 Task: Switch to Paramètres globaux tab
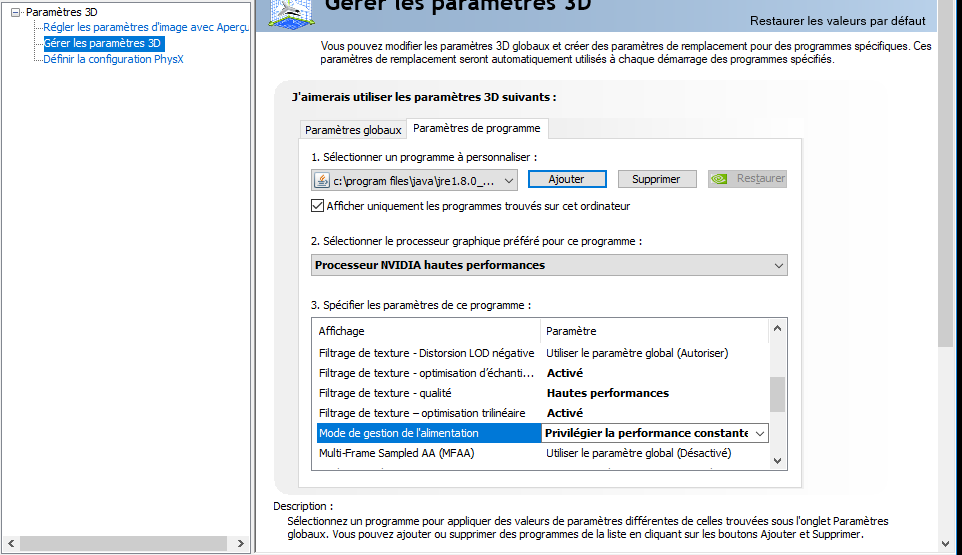pyautogui.click(x=353, y=130)
